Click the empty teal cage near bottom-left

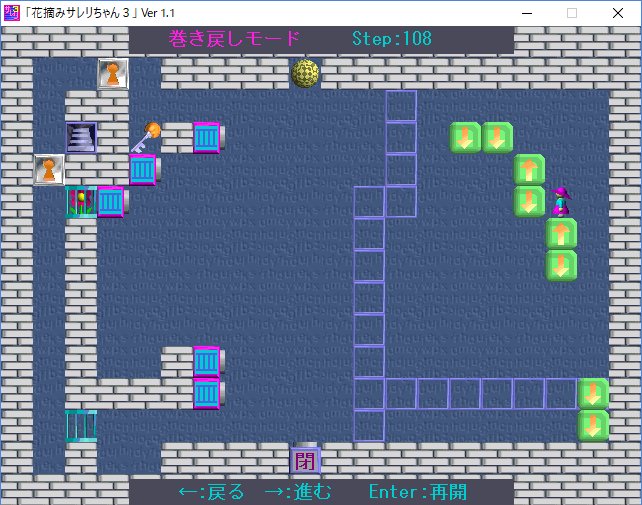[x=80, y=425]
